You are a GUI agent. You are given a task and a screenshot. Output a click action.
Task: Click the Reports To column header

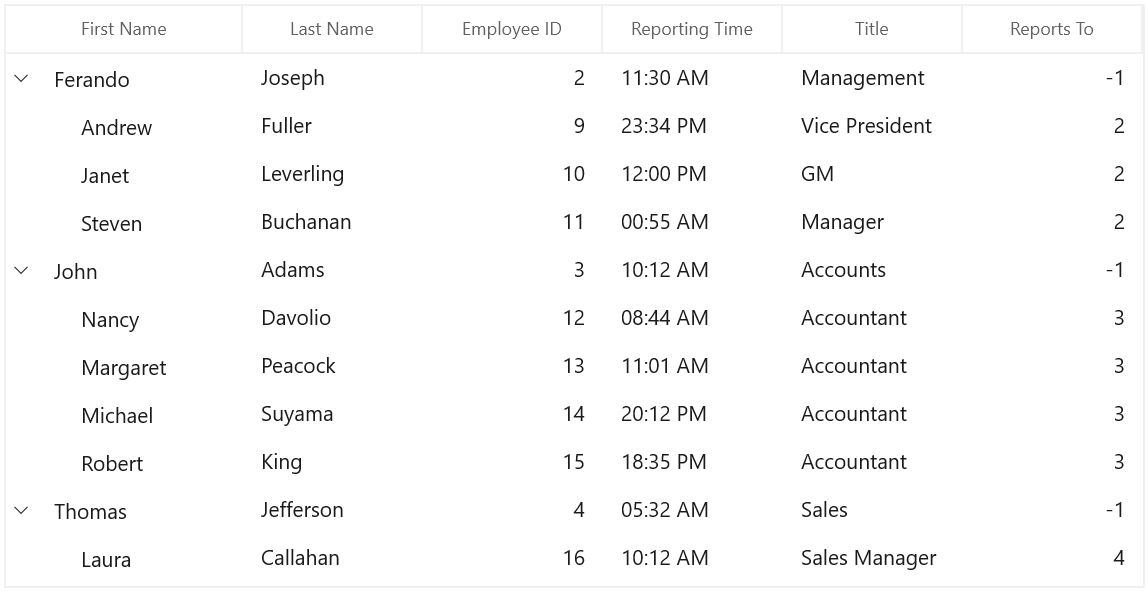(x=1052, y=29)
